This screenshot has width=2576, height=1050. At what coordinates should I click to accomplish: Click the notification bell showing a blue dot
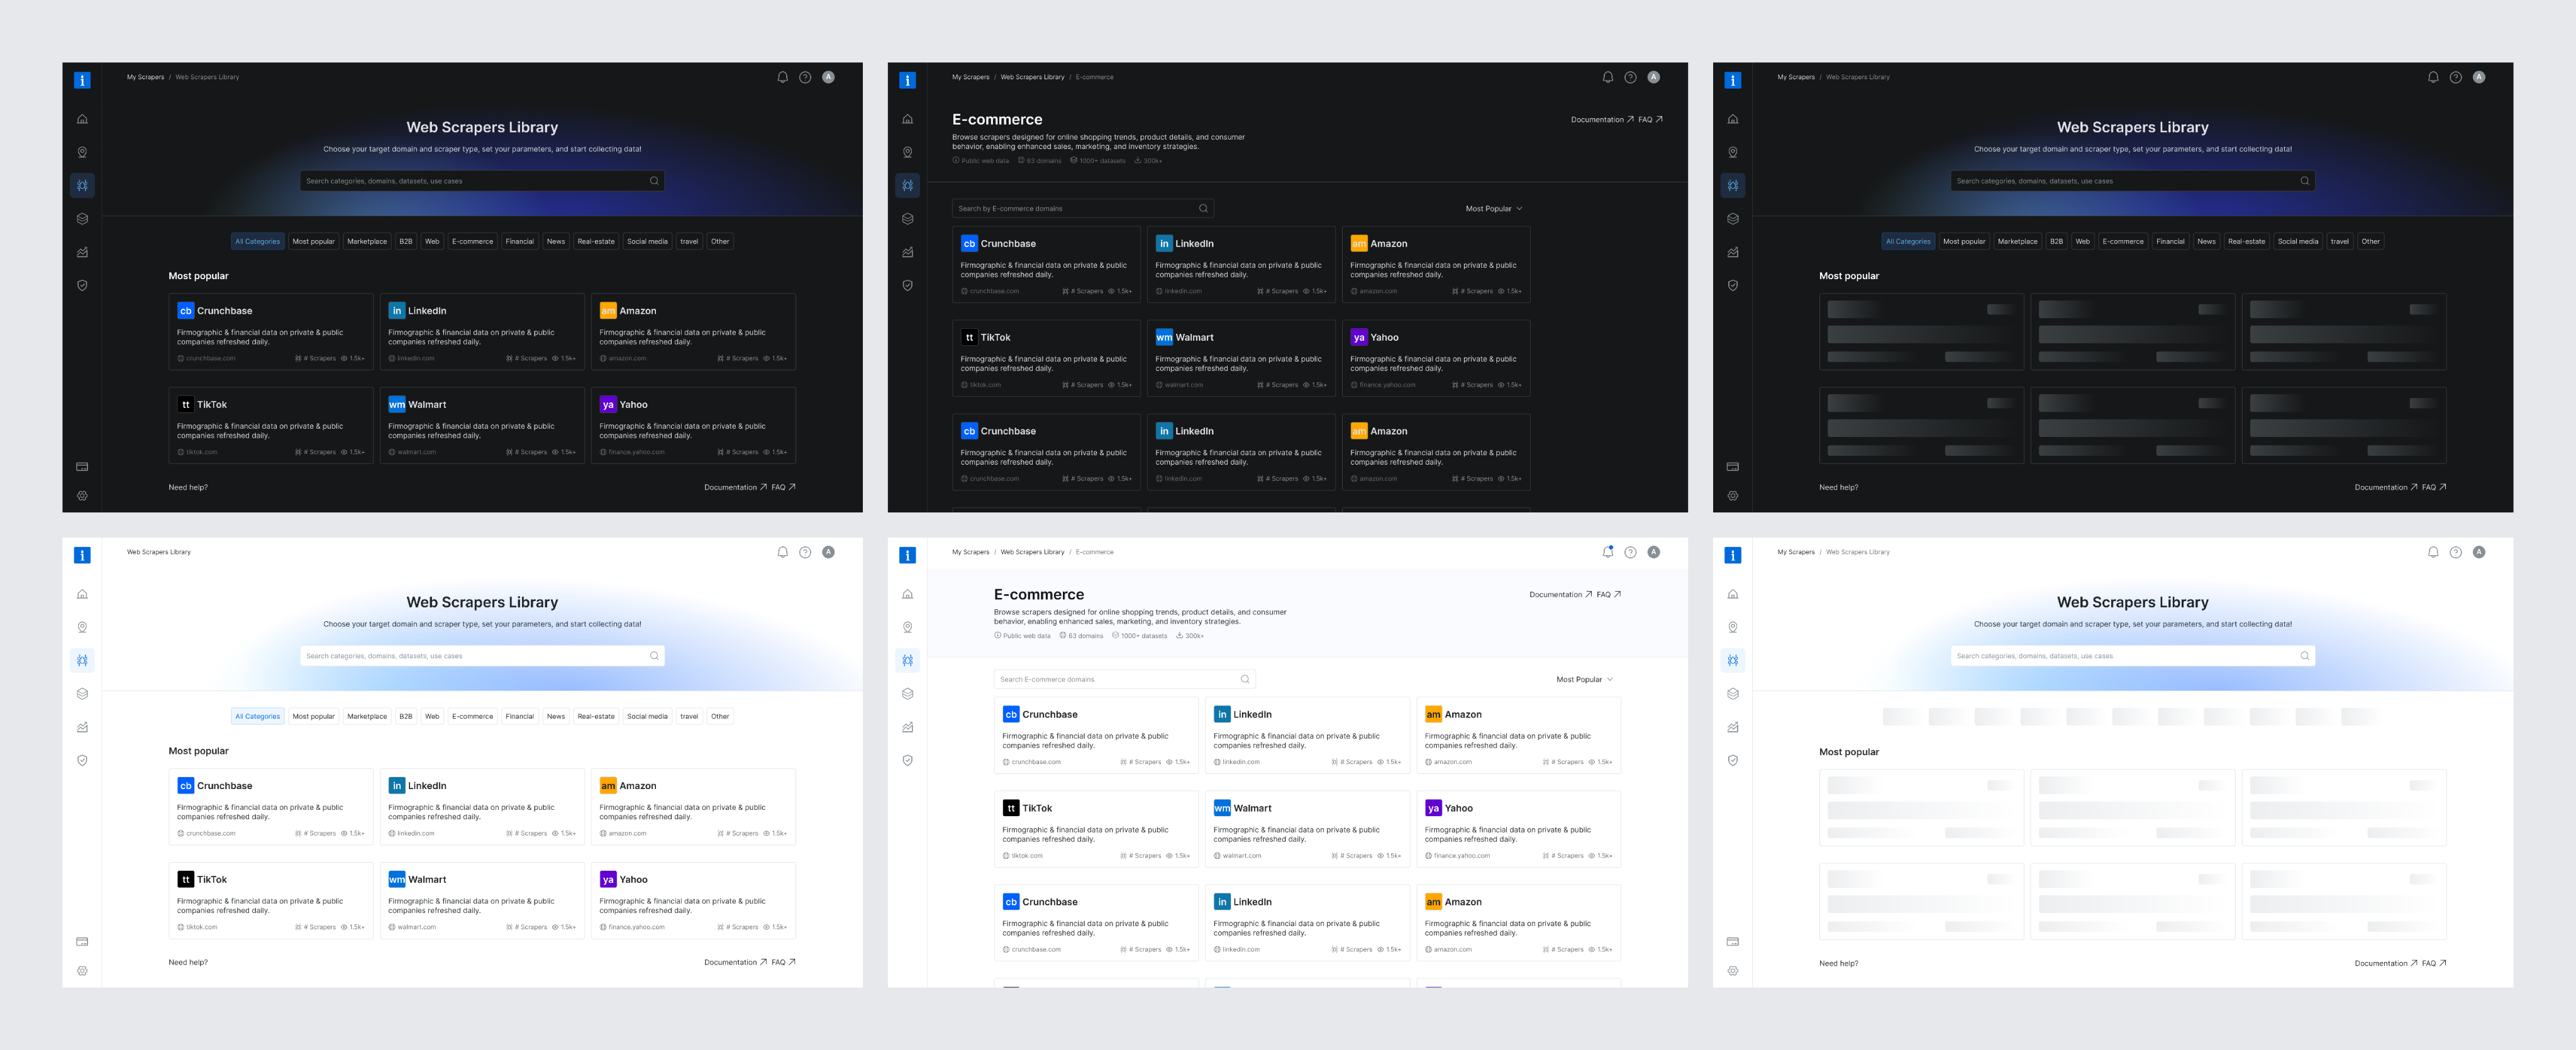1607,552
